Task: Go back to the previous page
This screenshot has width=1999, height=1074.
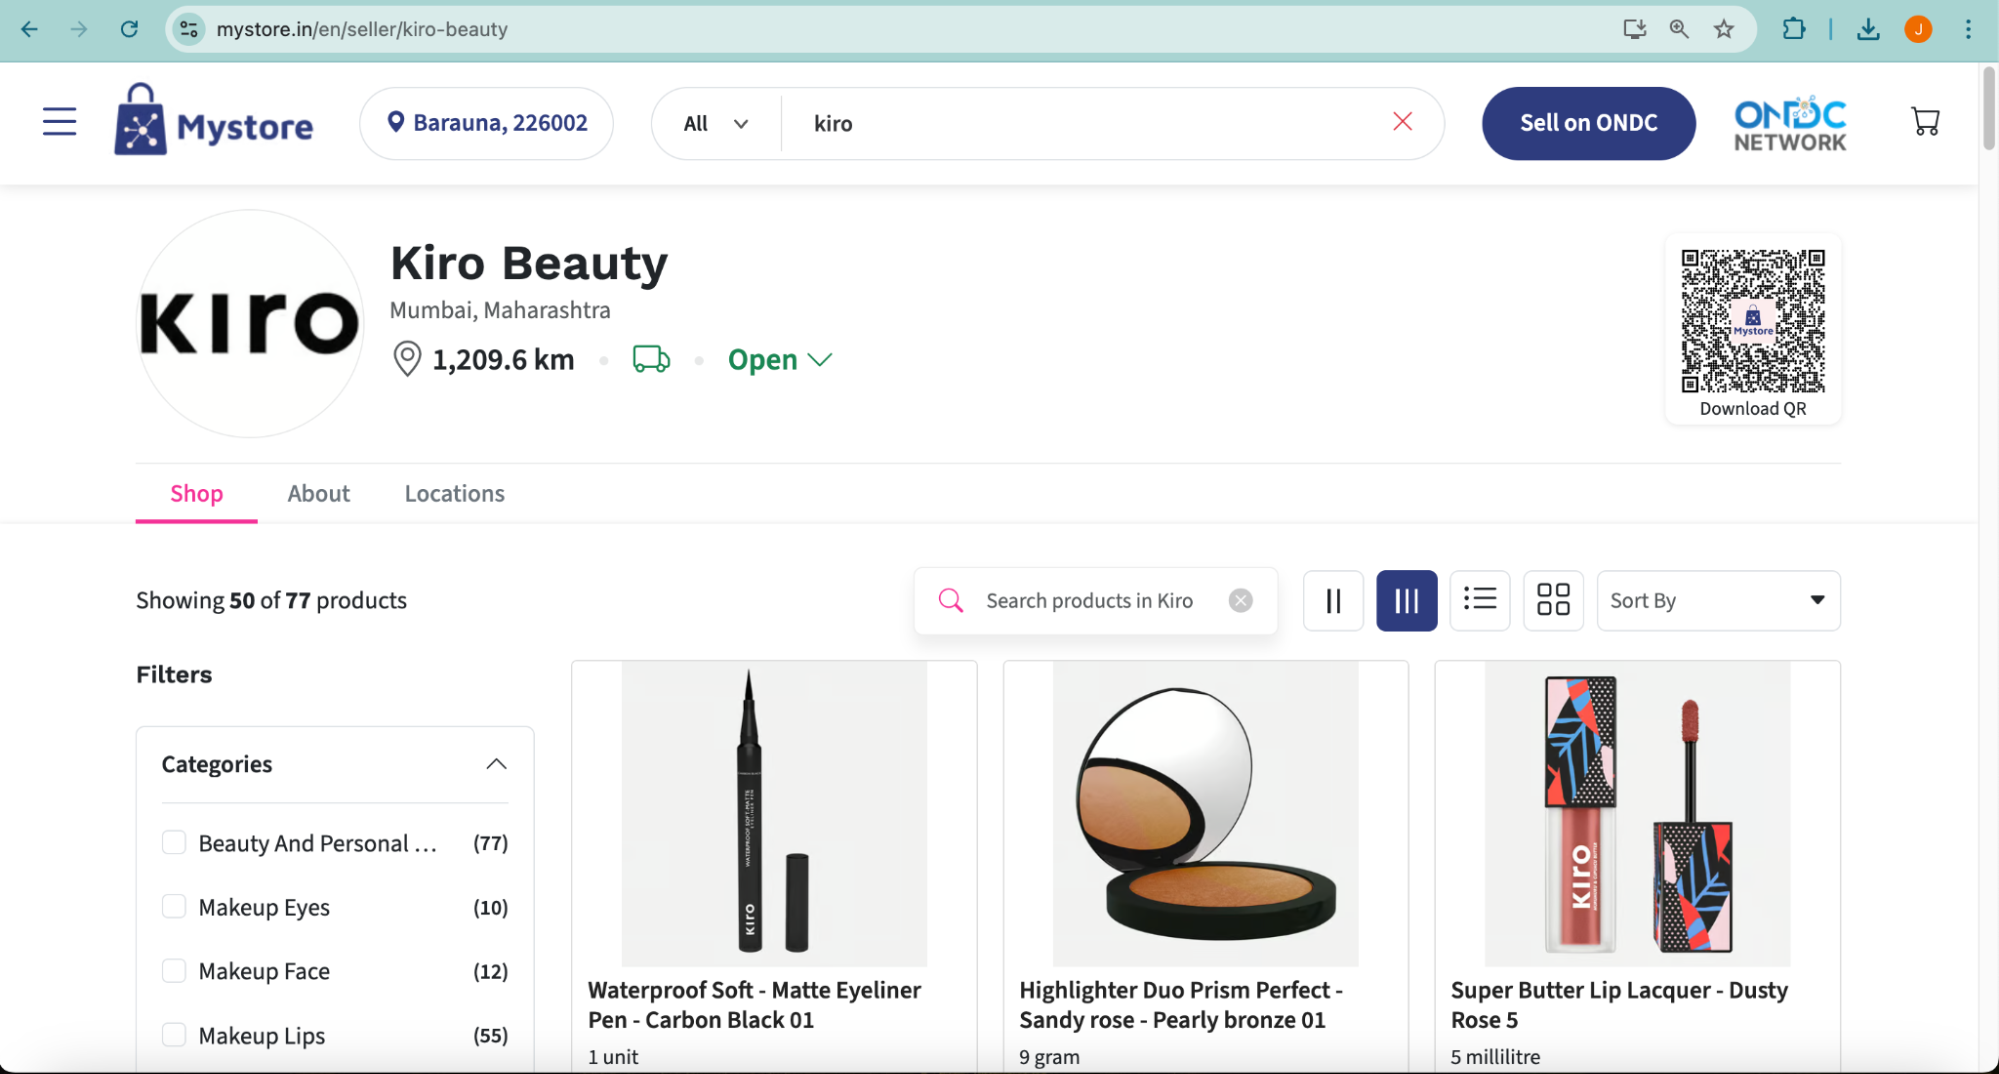Action: [x=29, y=29]
